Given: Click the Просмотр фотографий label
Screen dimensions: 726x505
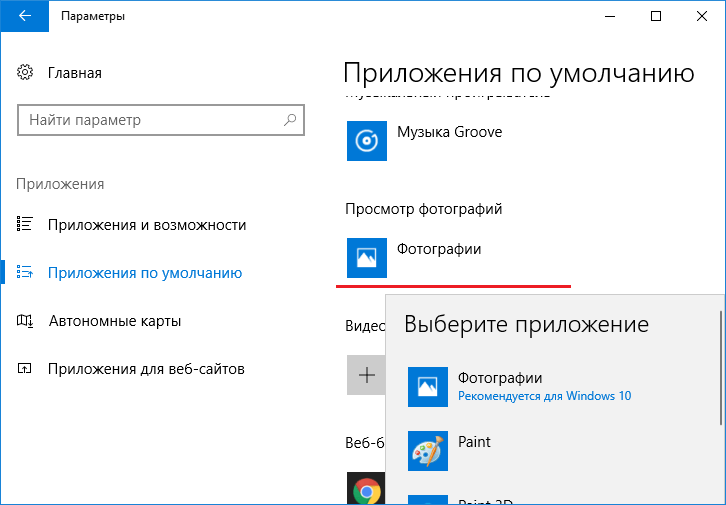Looking at the screenshot, I should (424, 209).
